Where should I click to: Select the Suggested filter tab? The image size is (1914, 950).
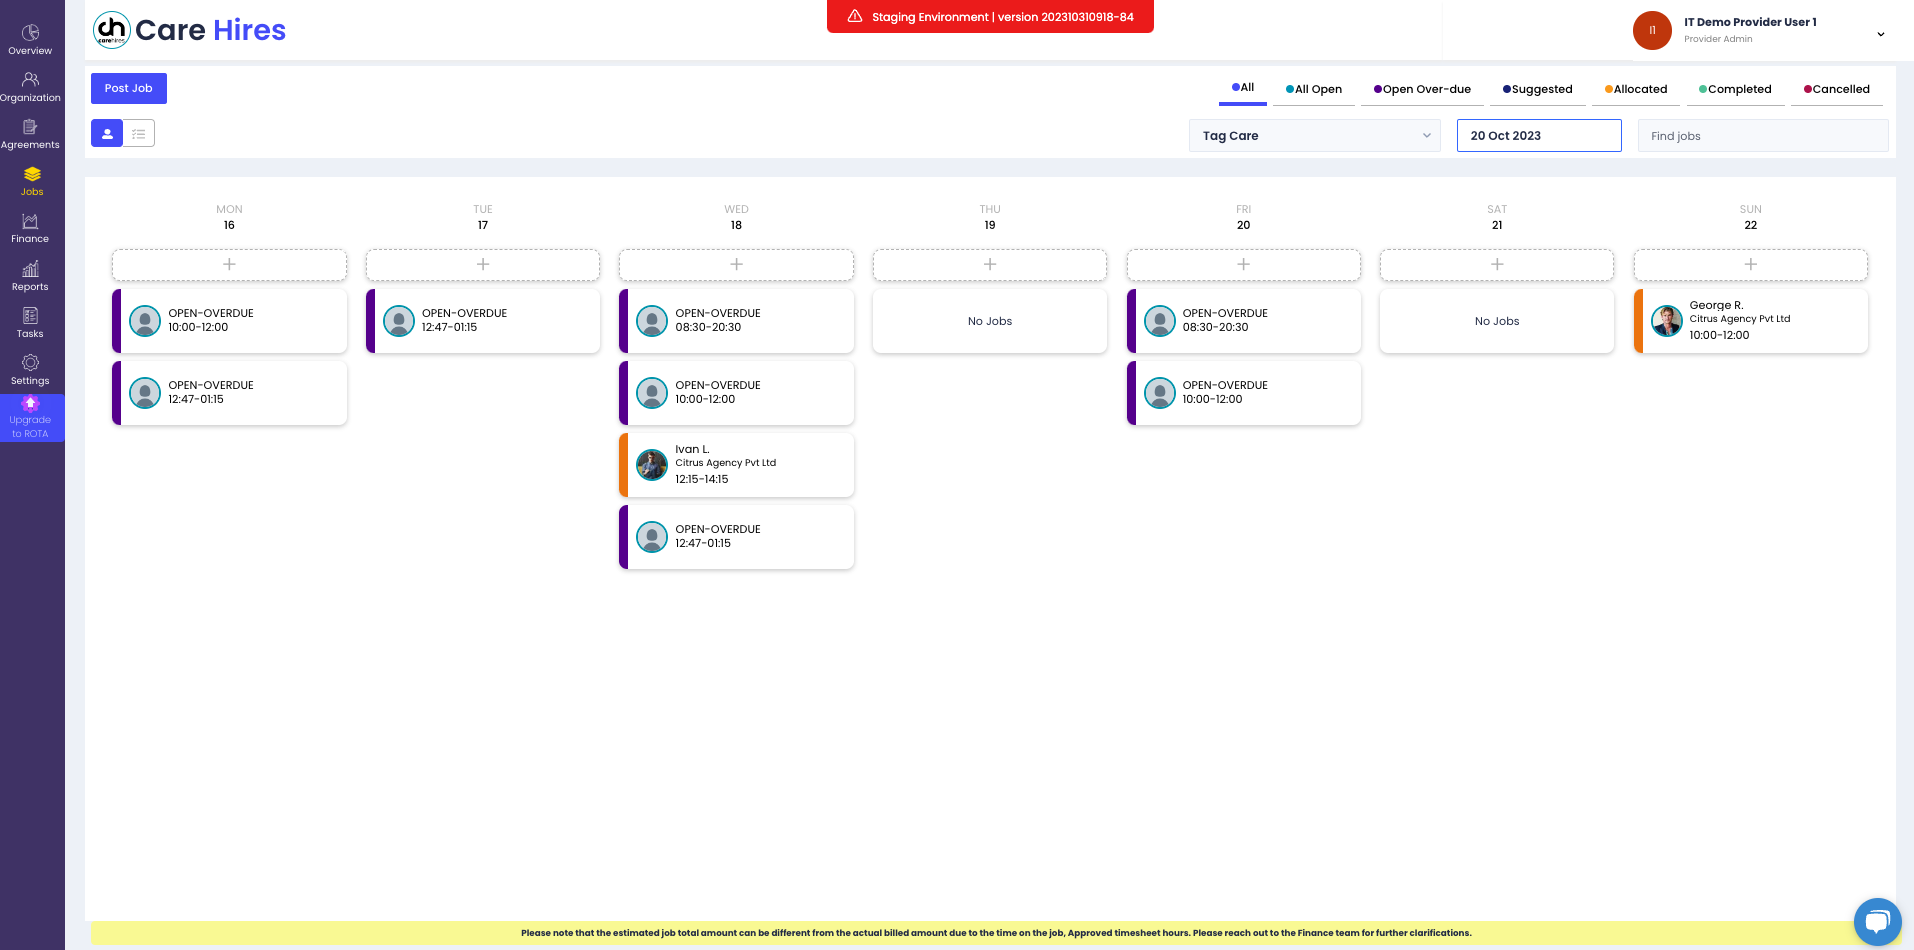[1538, 89]
